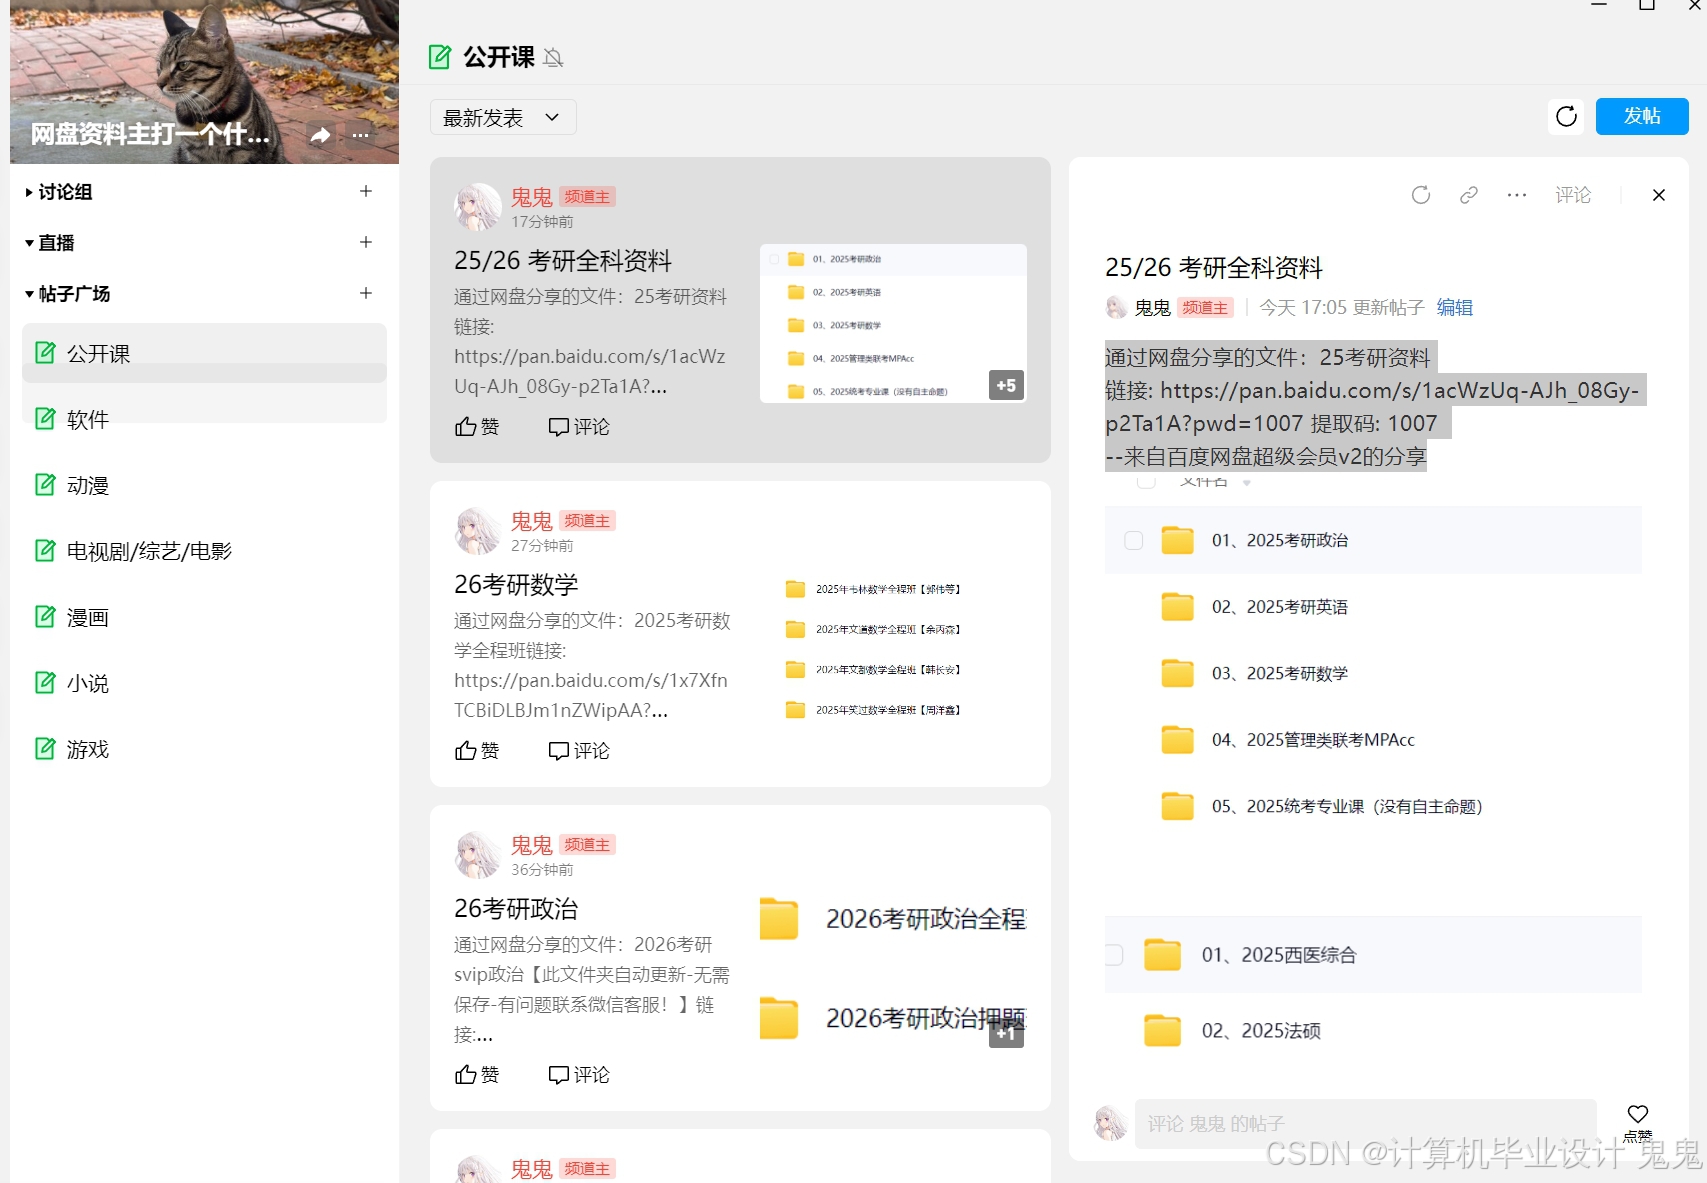Click the highlighted pan.baidu.com link text

tap(1372, 407)
